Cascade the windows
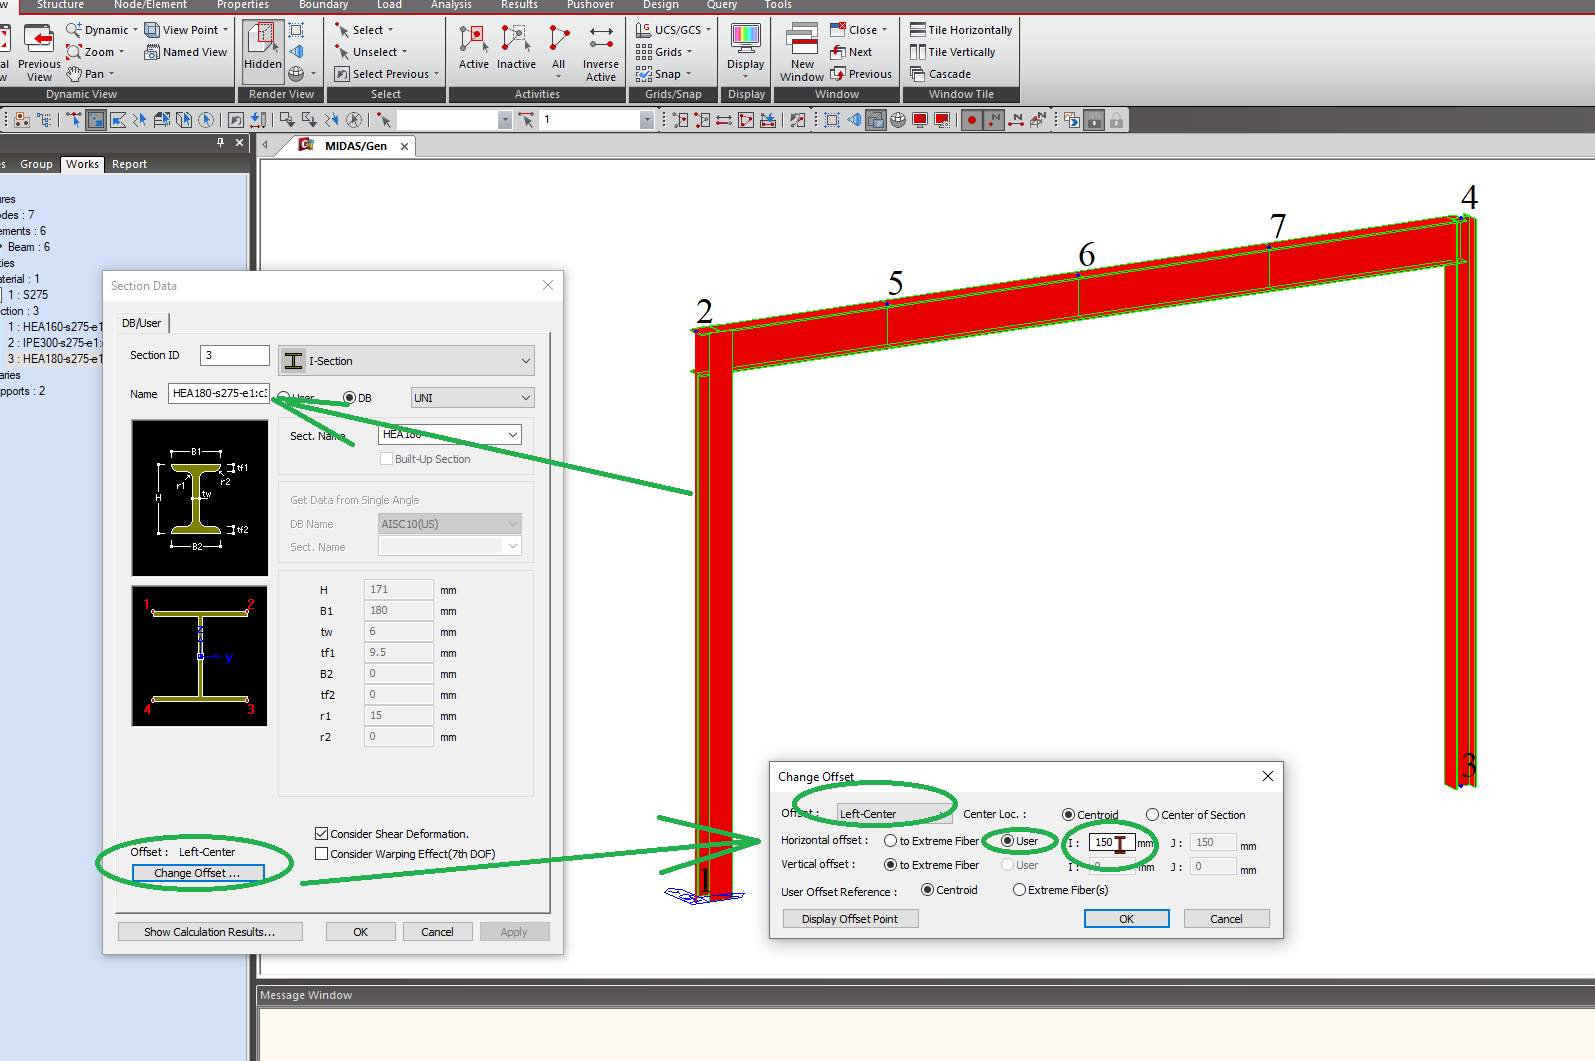Image resolution: width=1595 pixels, height=1061 pixels. 940,74
